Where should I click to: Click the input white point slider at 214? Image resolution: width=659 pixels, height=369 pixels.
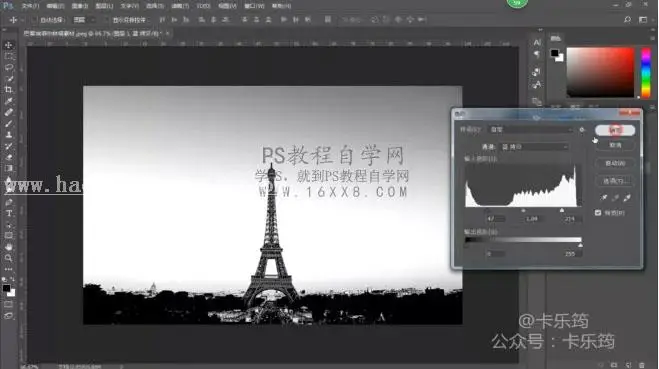click(x=562, y=210)
